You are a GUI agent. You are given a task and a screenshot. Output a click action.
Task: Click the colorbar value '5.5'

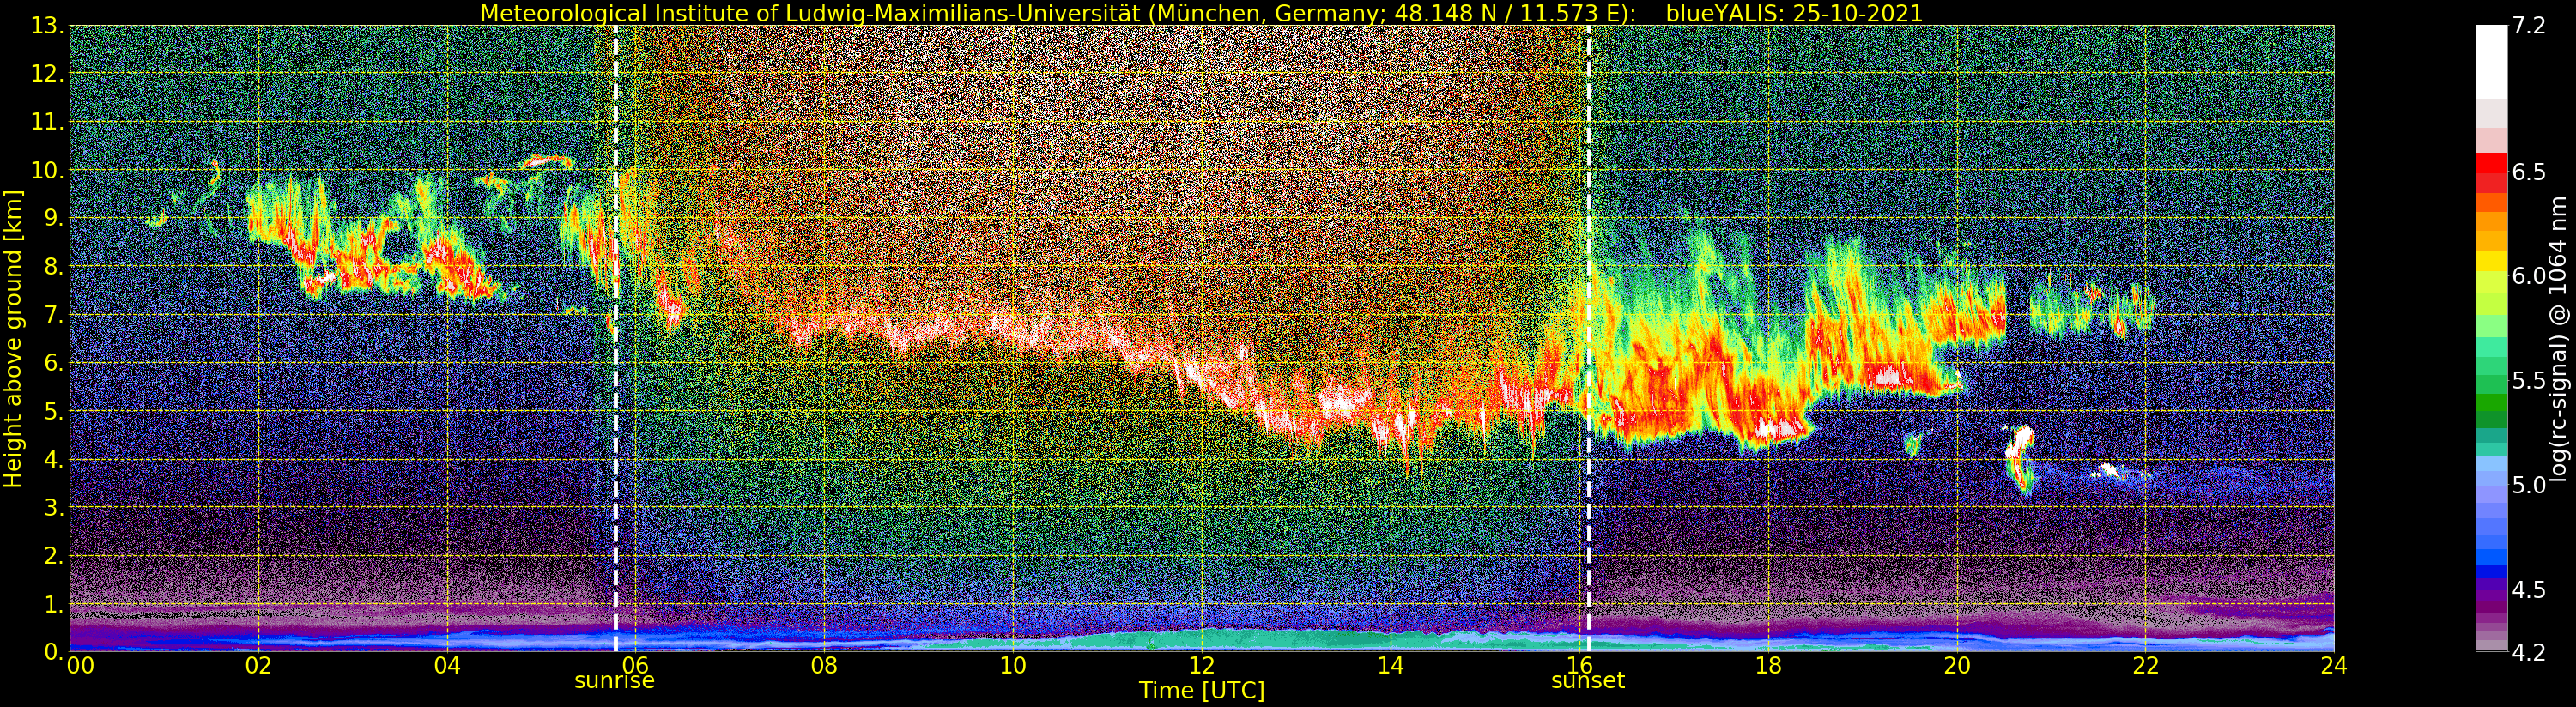[x=2528, y=381]
